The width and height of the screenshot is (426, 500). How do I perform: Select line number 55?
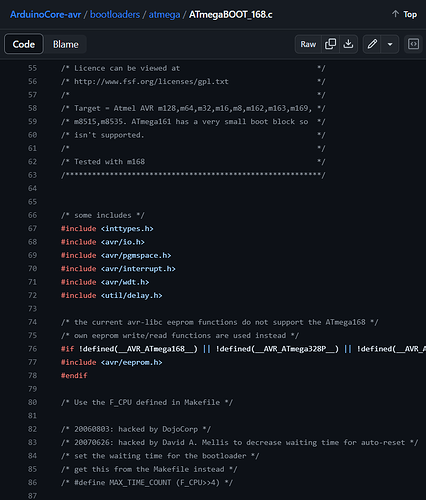[32, 68]
